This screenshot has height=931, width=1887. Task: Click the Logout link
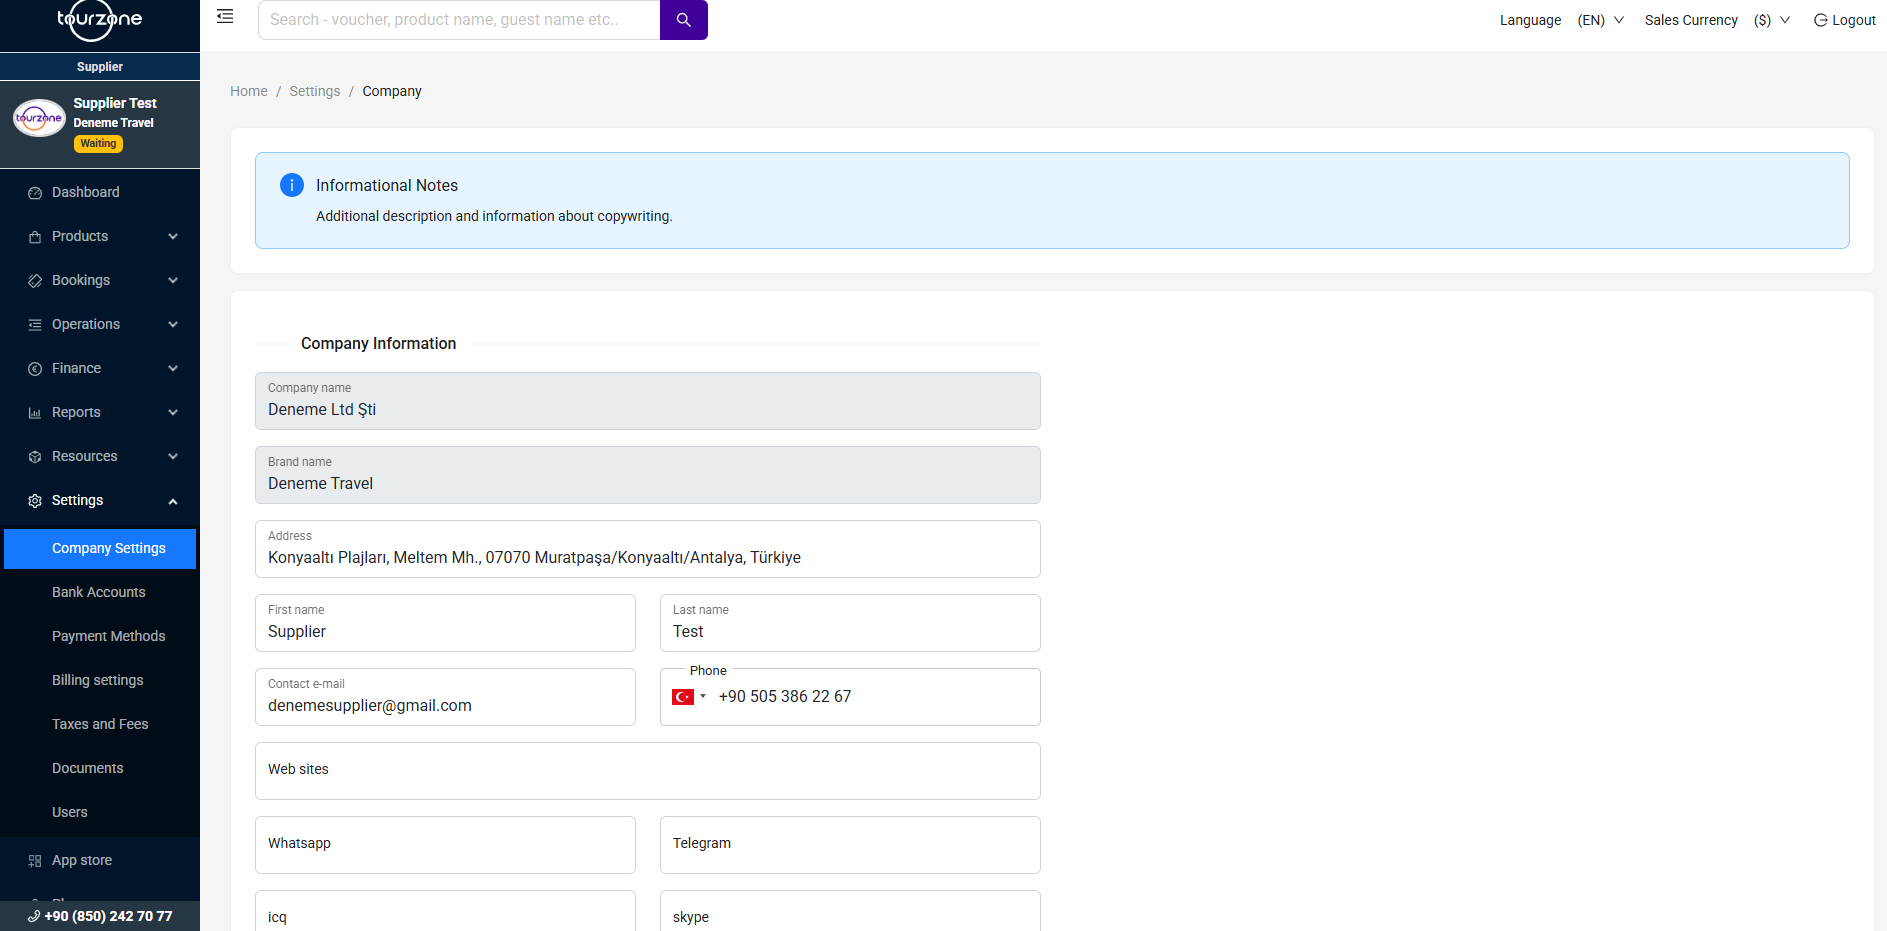point(1844,20)
